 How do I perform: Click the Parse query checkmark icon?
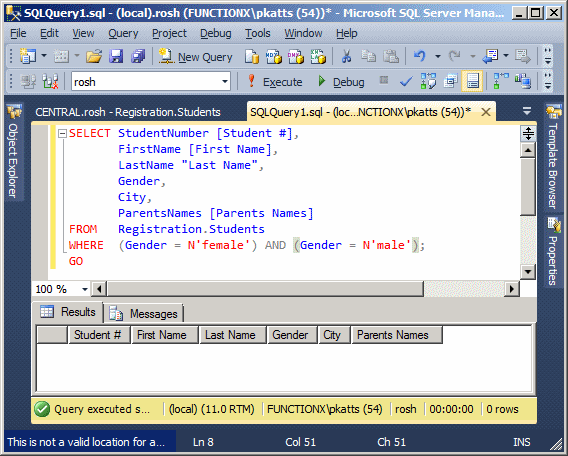(x=406, y=82)
